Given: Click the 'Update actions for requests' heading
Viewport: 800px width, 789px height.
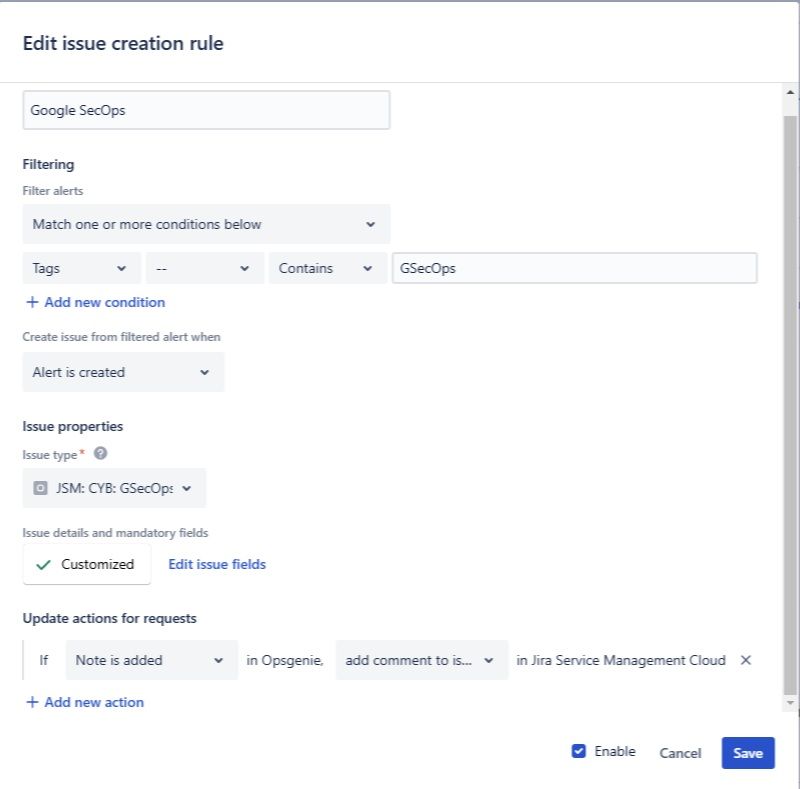Looking at the screenshot, I should pos(110,618).
